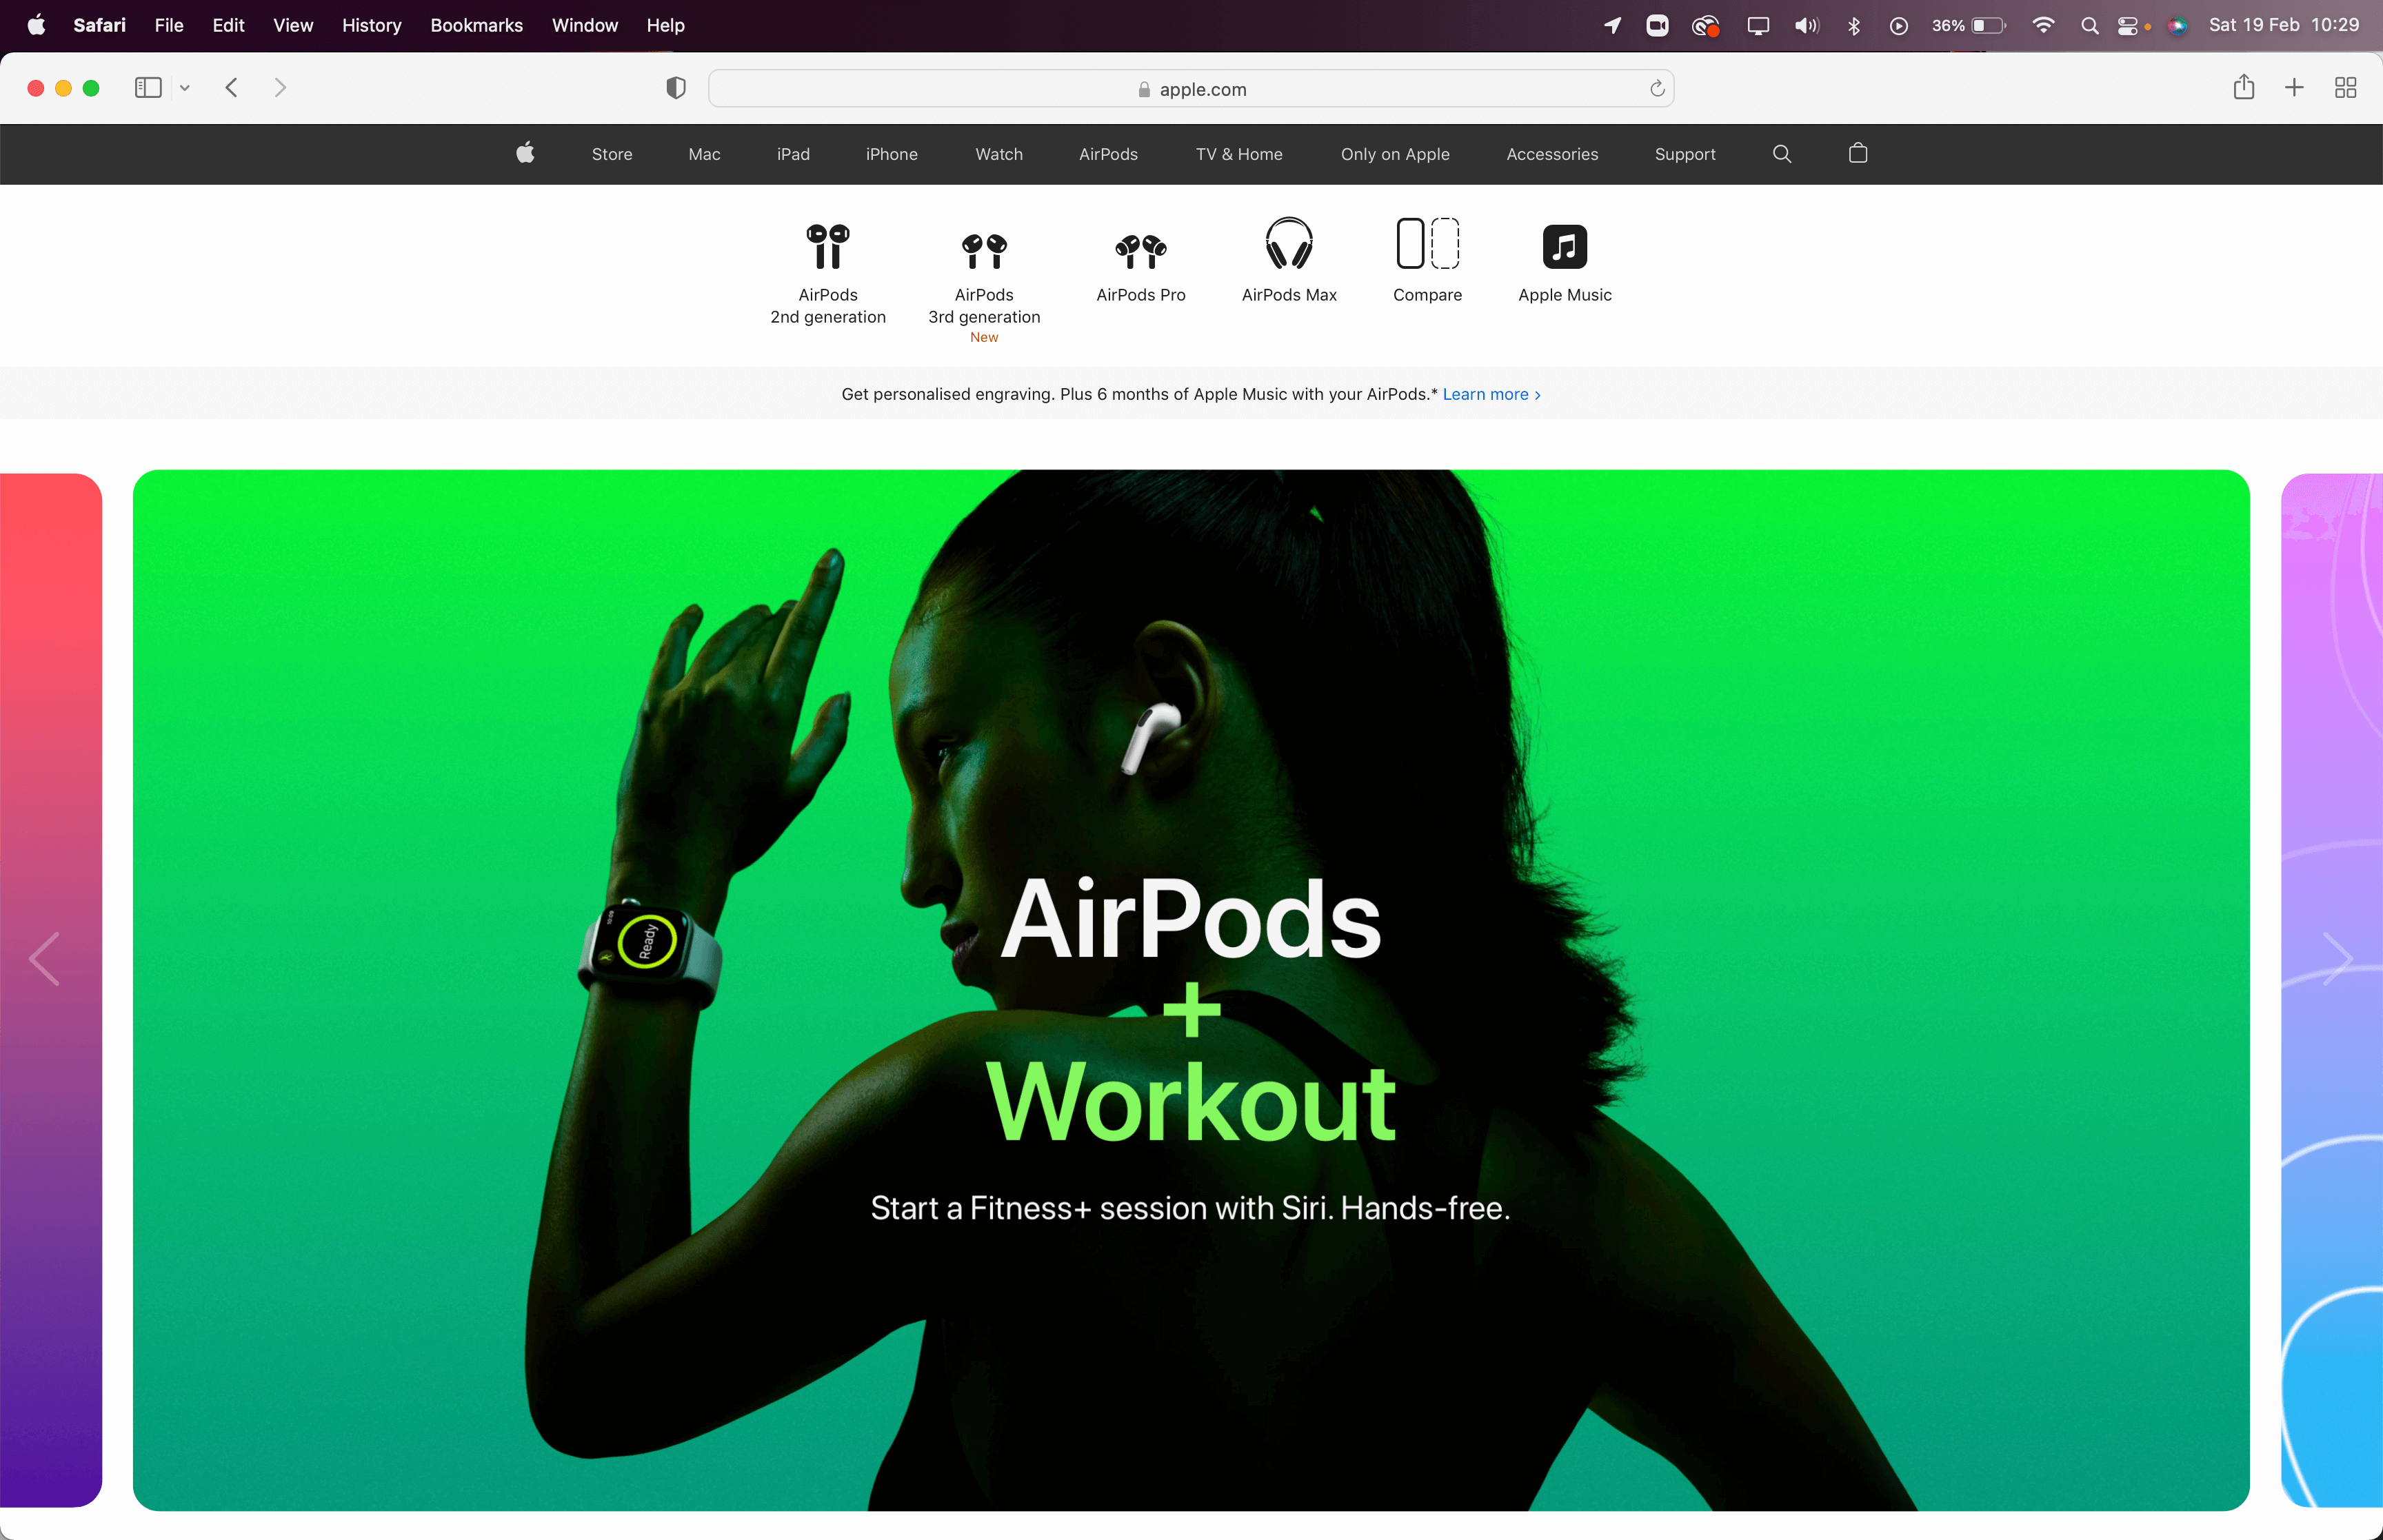Open a new tab with plus icon
The width and height of the screenshot is (2383, 1540).
tap(2294, 88)
